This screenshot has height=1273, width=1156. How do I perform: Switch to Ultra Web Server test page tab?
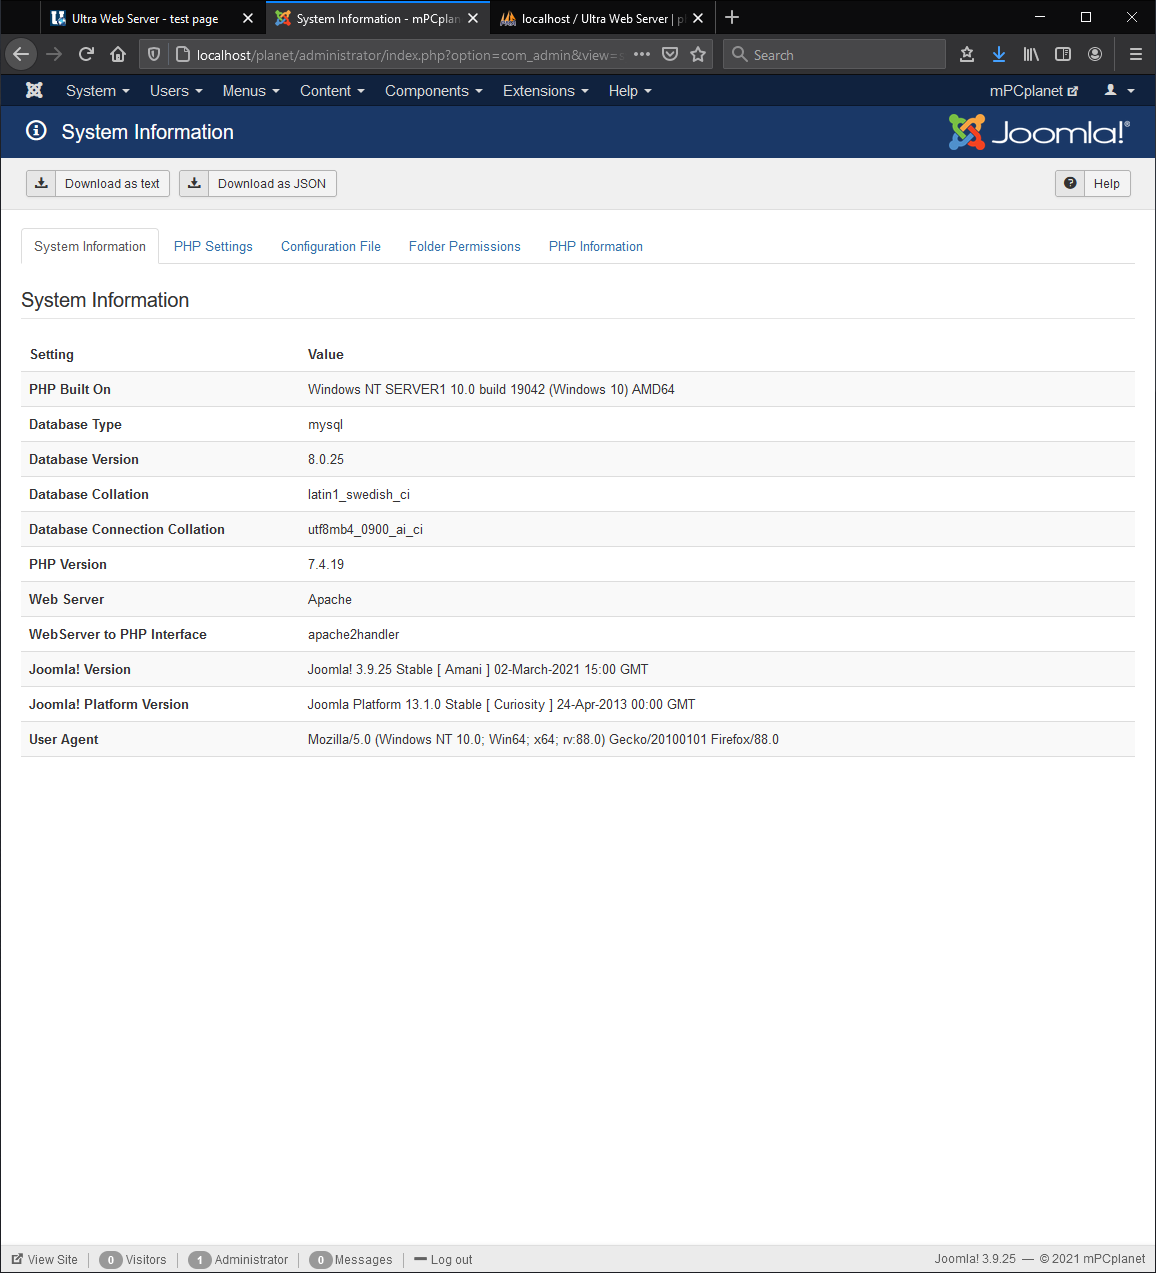click(x=145, y=18)
